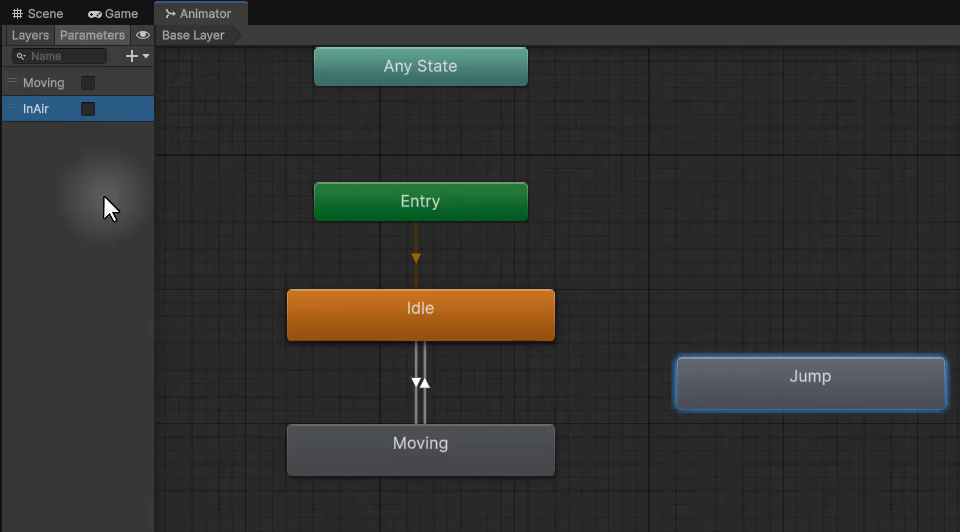Switch to the Game tab
960x532 pixels.
pos(113,13)
